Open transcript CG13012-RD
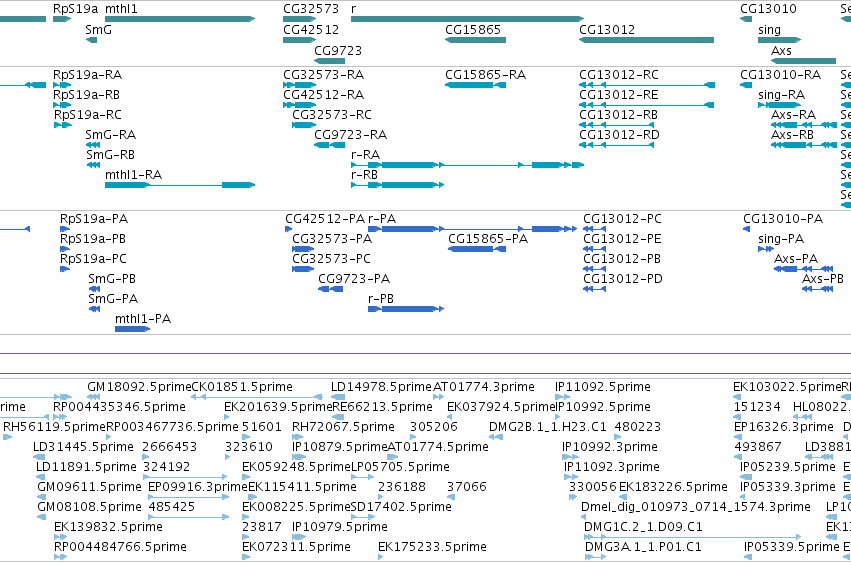The height and width of the screenshot is (562, 851). pos(617,145)
